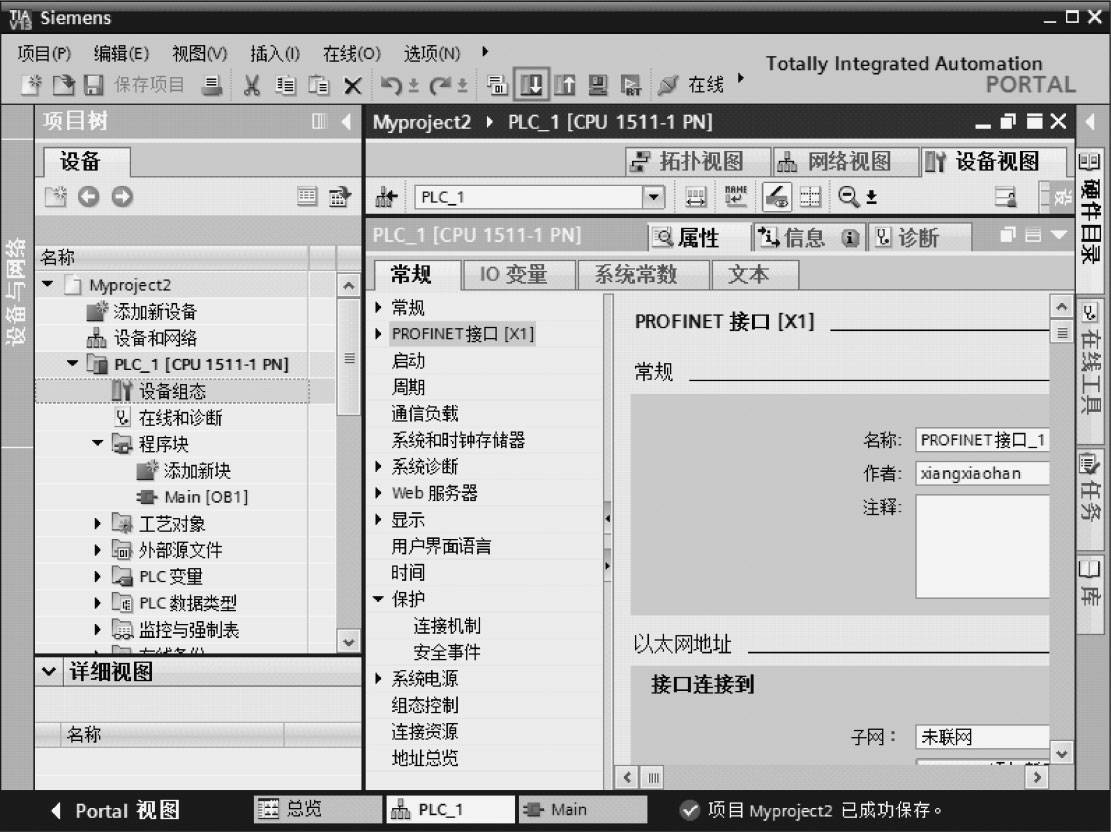Click the open project toolbar icon
Viewport: 1111px width, 832px height.
63,85
